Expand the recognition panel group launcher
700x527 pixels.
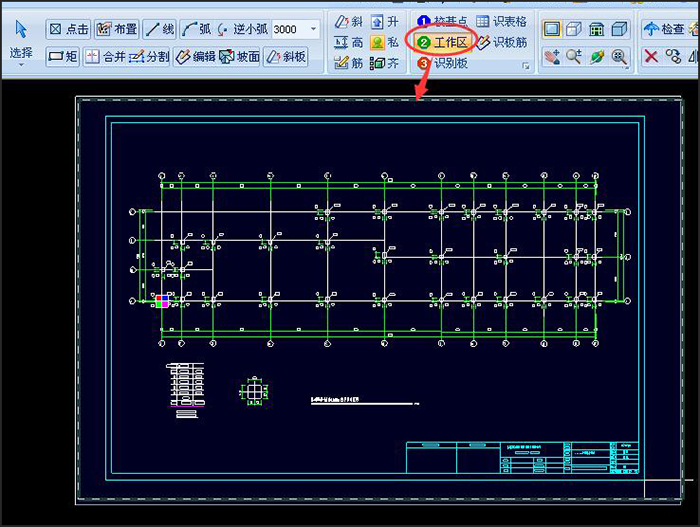[527, 67]
